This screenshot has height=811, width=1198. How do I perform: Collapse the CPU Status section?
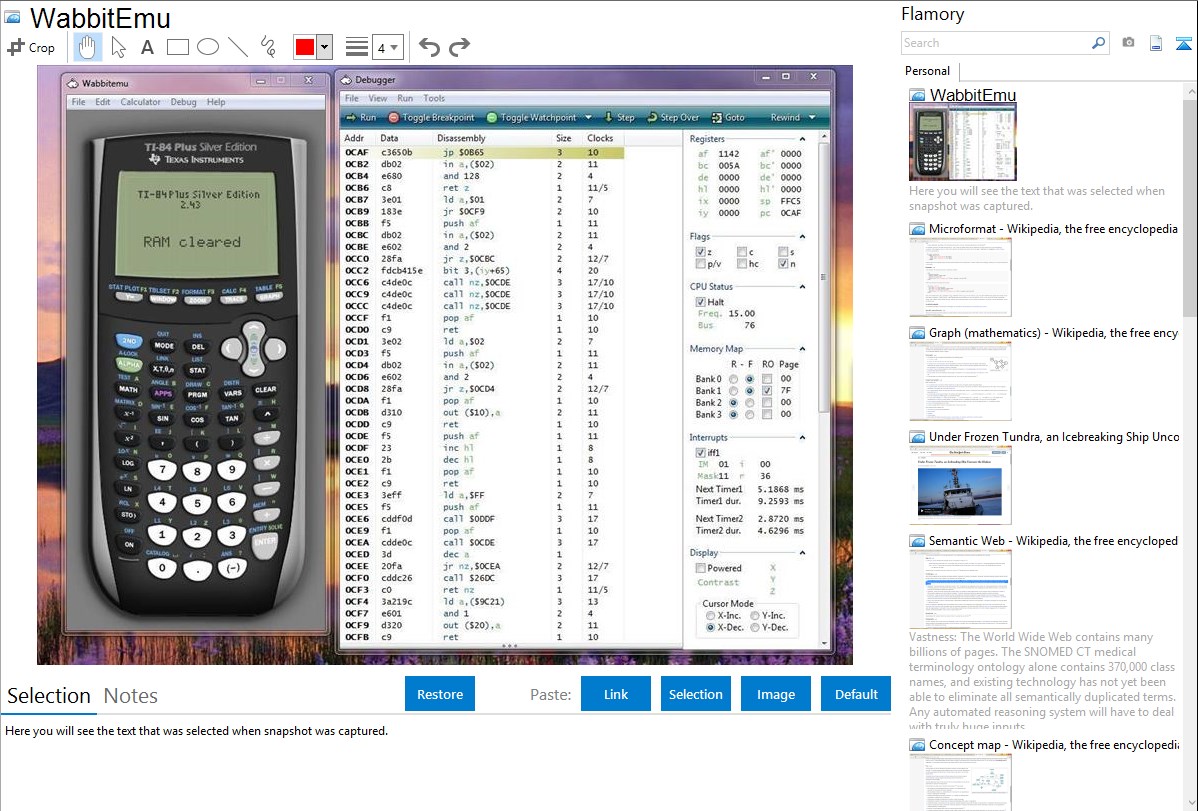pos(802,287)
